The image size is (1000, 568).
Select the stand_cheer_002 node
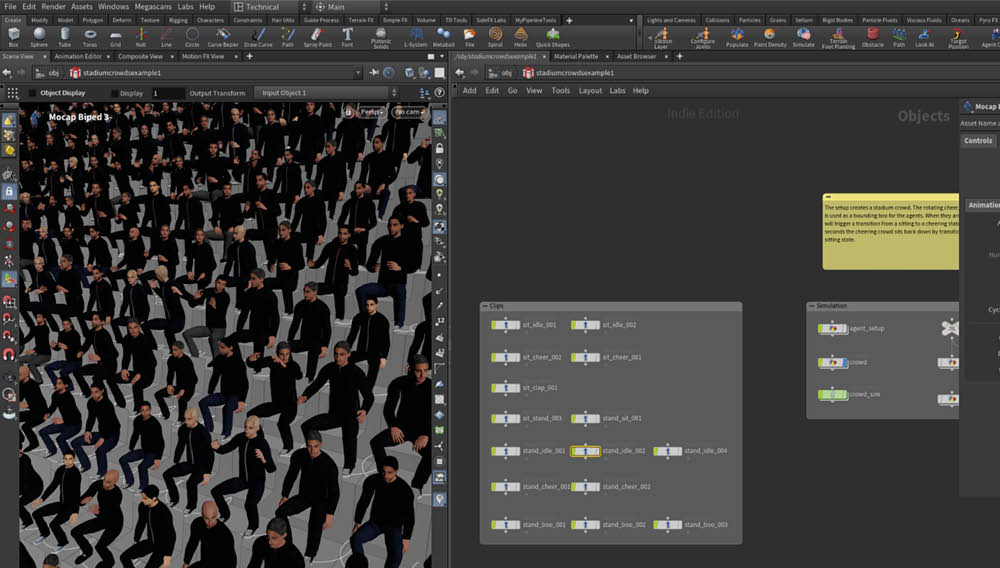point(586,487)
